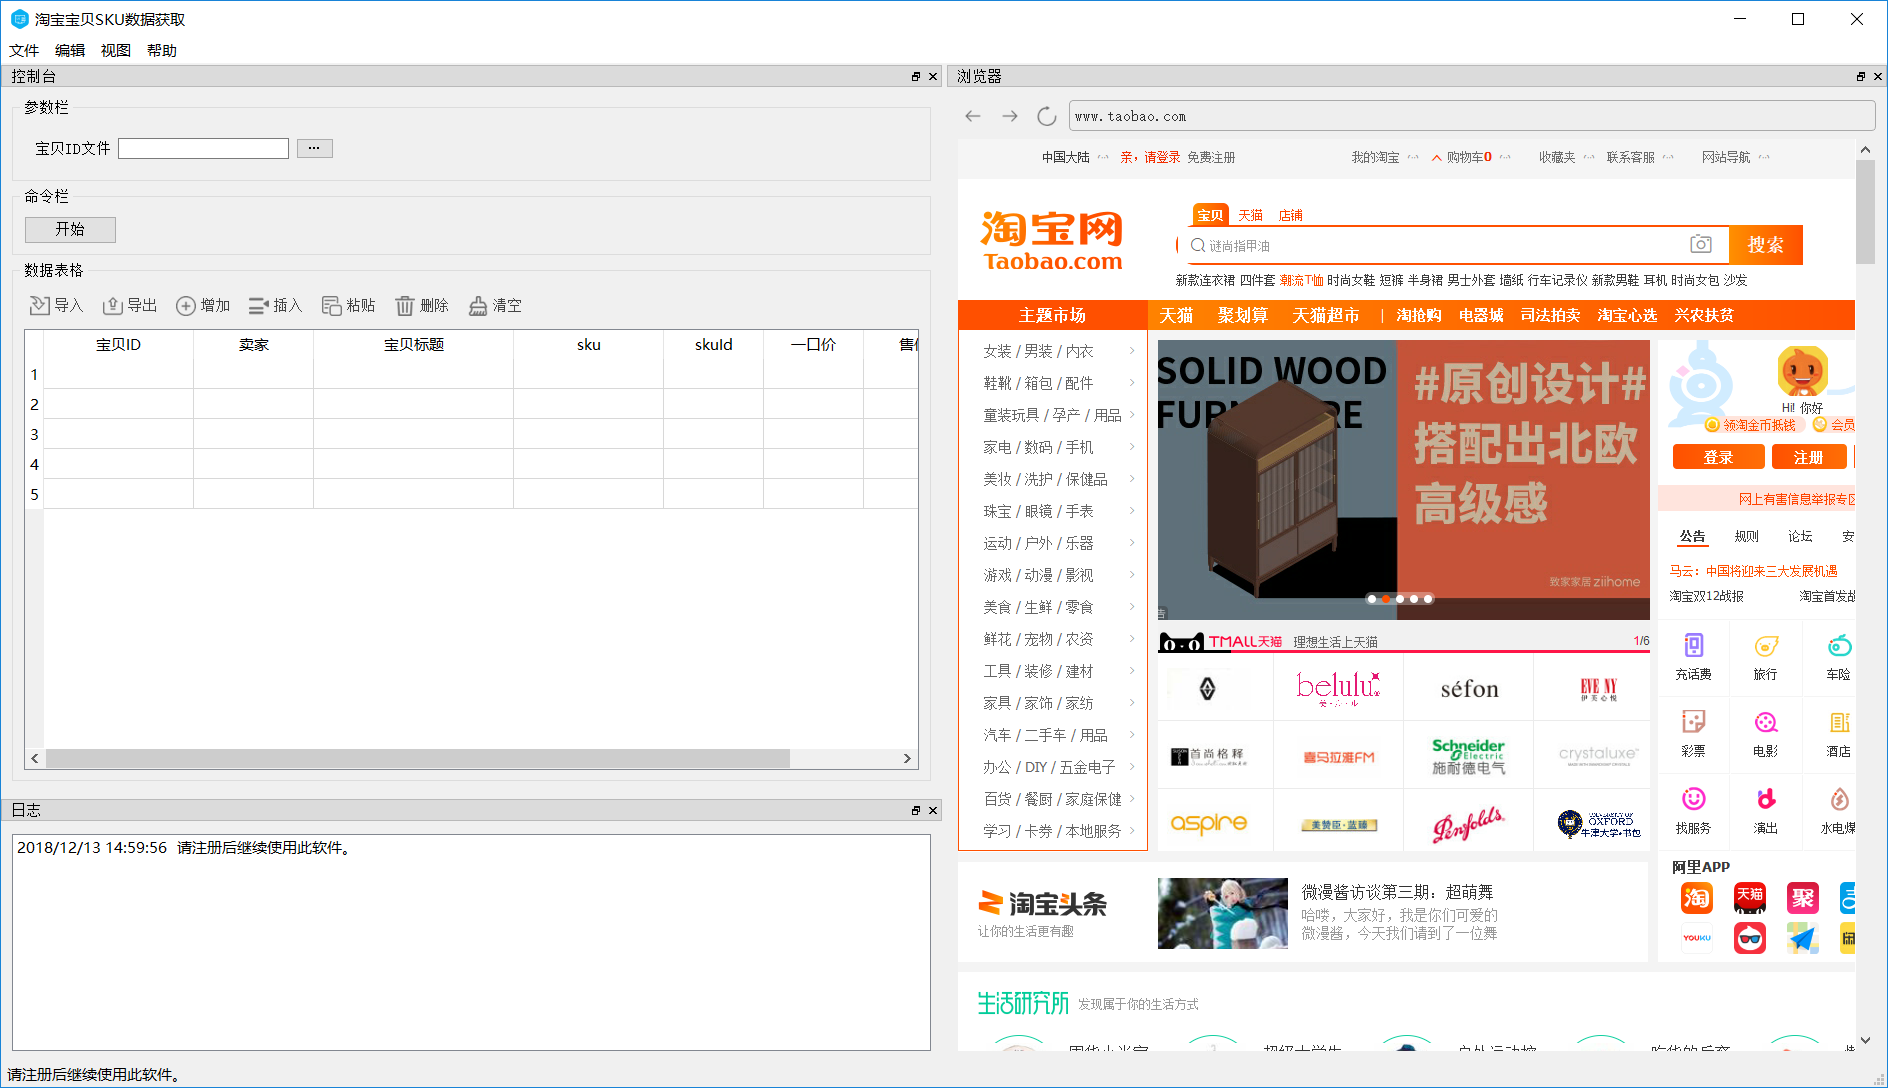Float the 浏览器 panel with its undock icon
The width and height of the screenshot is (1888, 1088).
click(1861, 76)
